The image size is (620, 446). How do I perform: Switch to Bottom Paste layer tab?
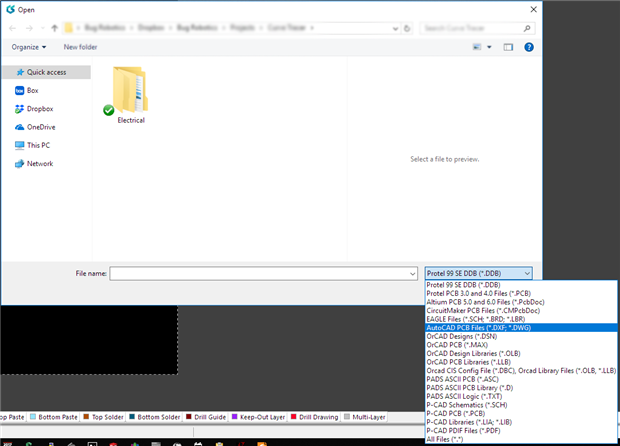(x=54, y=417)
